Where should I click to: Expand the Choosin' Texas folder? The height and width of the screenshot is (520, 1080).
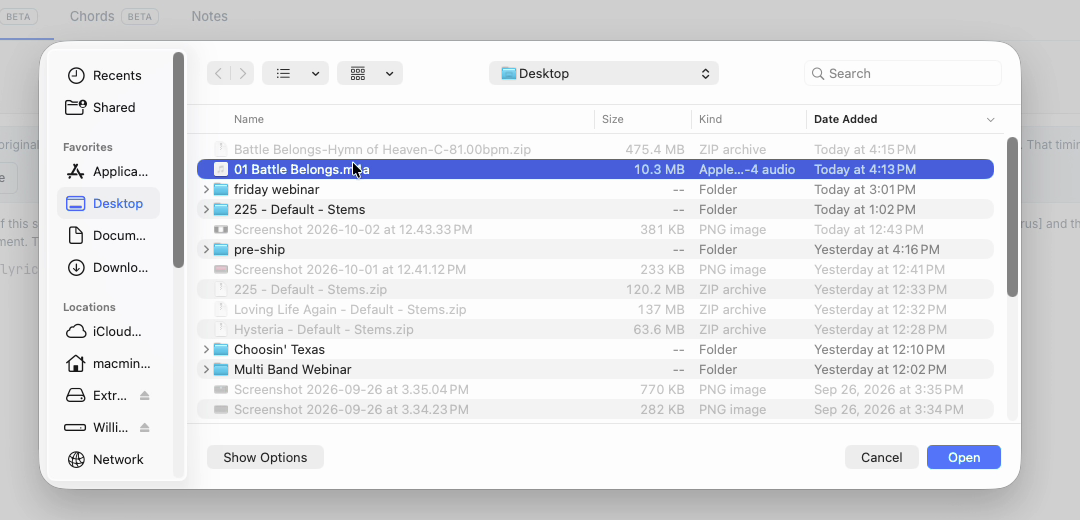click(x=205, y=349)
